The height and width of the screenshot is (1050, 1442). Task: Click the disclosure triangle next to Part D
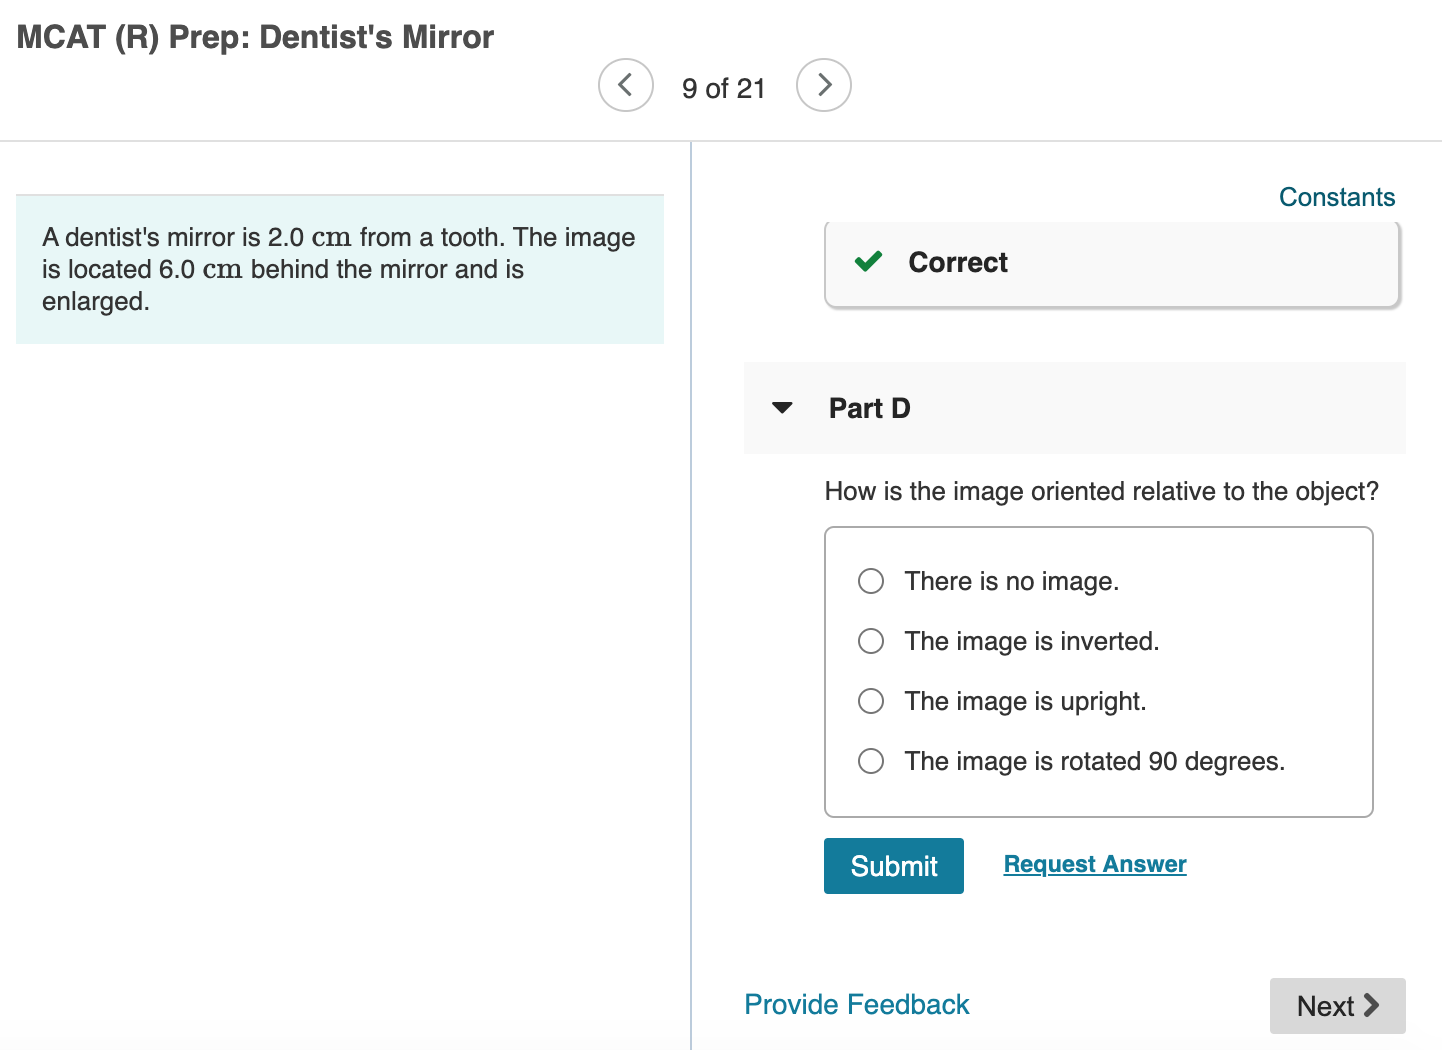click(782, 408)
